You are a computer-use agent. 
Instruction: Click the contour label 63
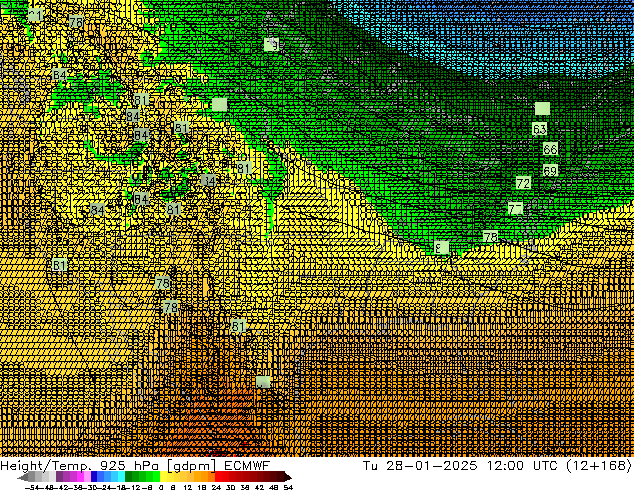[539, 129]
